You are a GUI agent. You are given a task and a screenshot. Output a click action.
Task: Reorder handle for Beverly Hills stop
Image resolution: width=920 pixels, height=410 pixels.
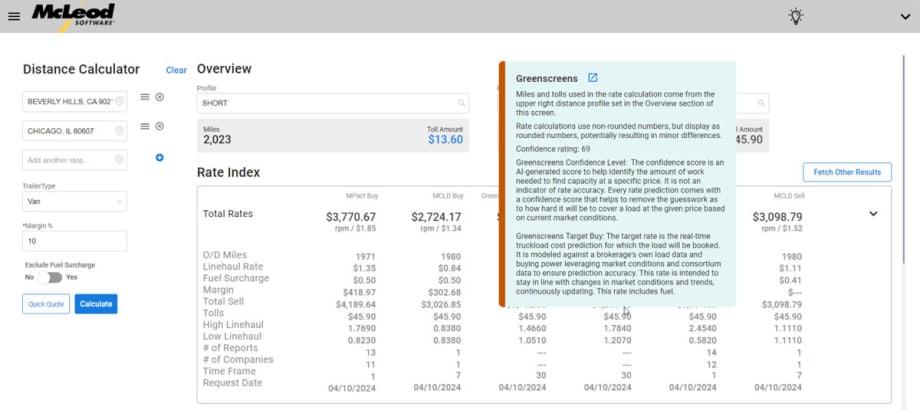pos(145,97)
